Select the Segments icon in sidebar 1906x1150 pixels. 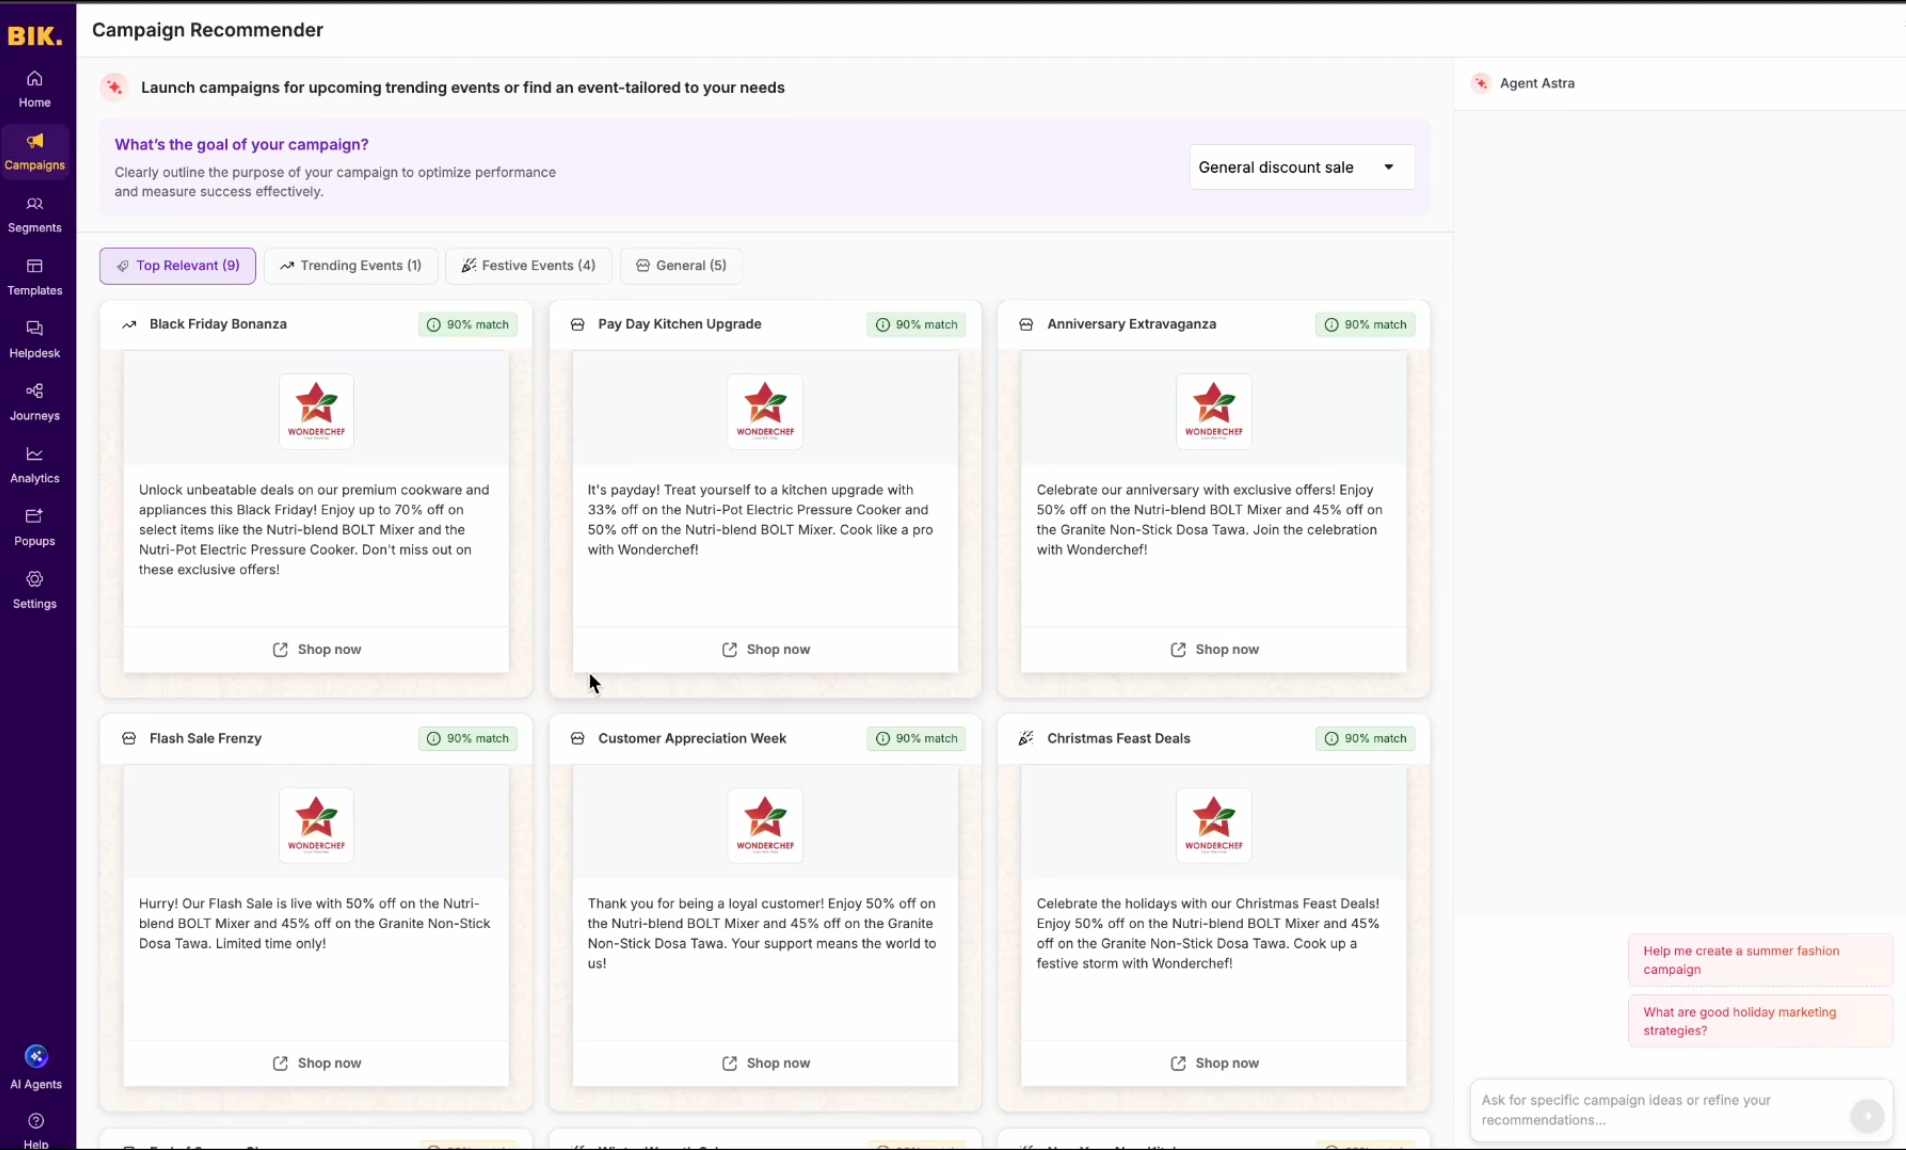point(34,214)
